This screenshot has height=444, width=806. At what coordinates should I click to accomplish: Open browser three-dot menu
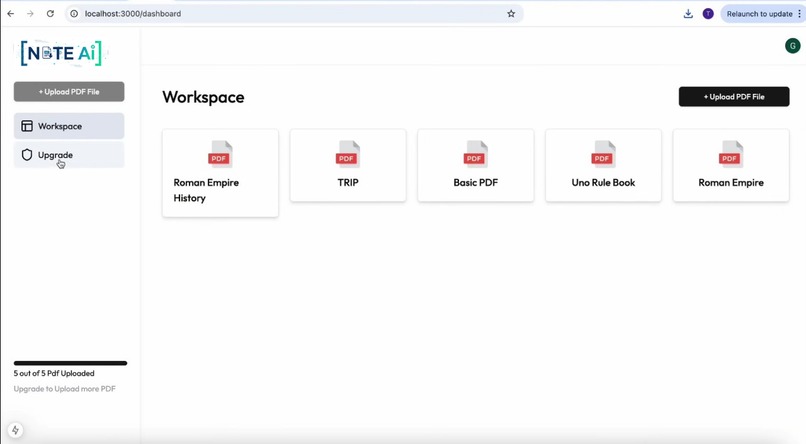click(x=799, y=14)
